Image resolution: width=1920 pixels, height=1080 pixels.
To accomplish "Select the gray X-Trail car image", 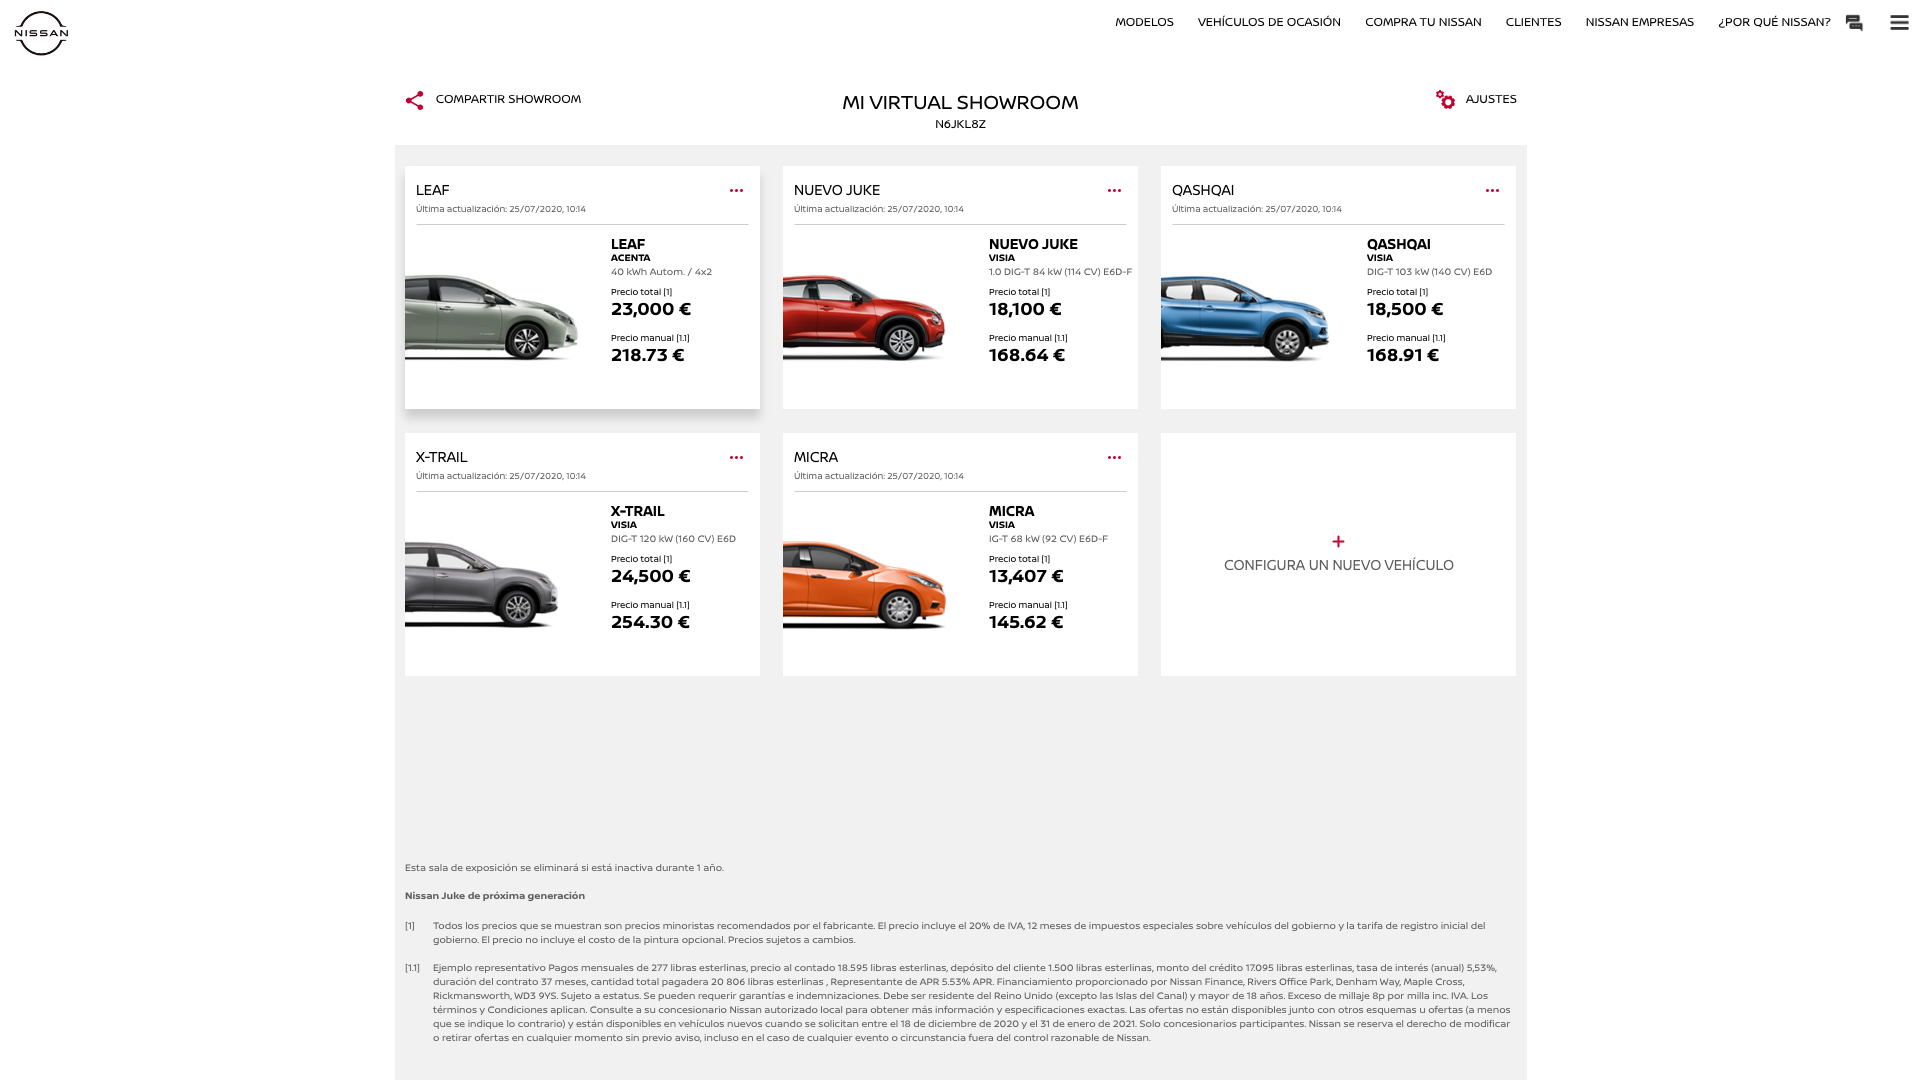I will [482, 584].
